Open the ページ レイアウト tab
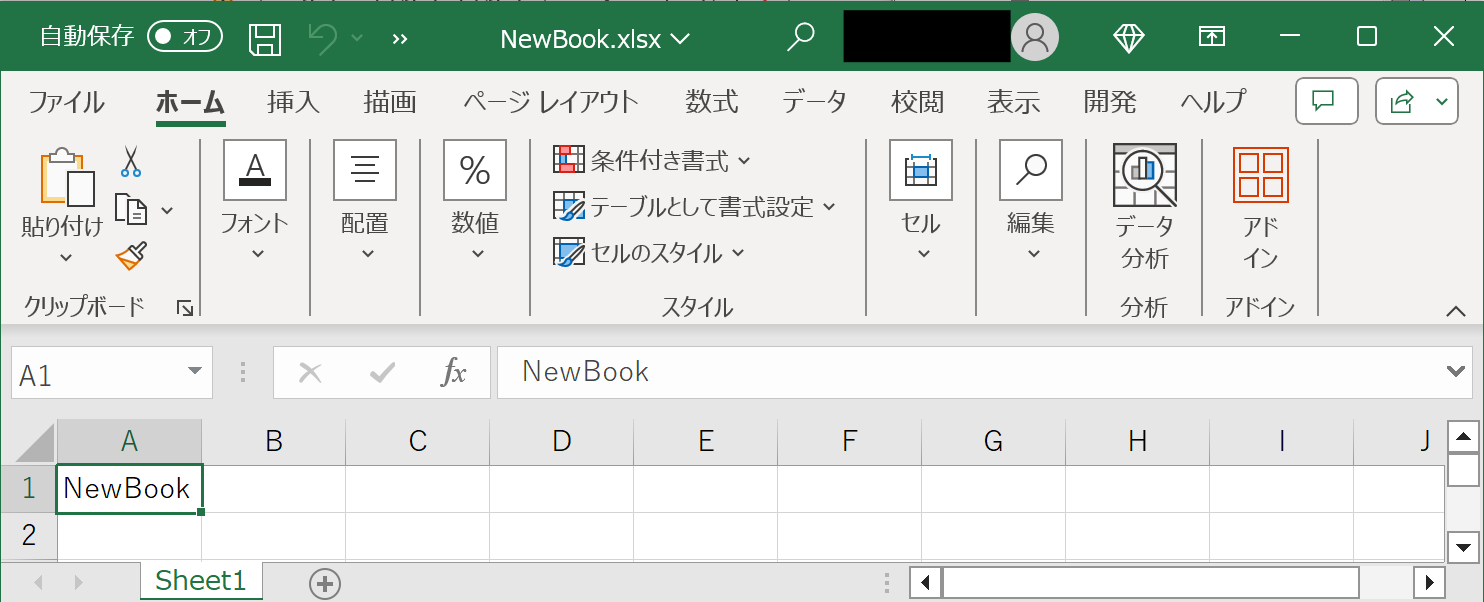Viewport: 1484px width, 602px height. pyautogui.click(x=550, y=102)
